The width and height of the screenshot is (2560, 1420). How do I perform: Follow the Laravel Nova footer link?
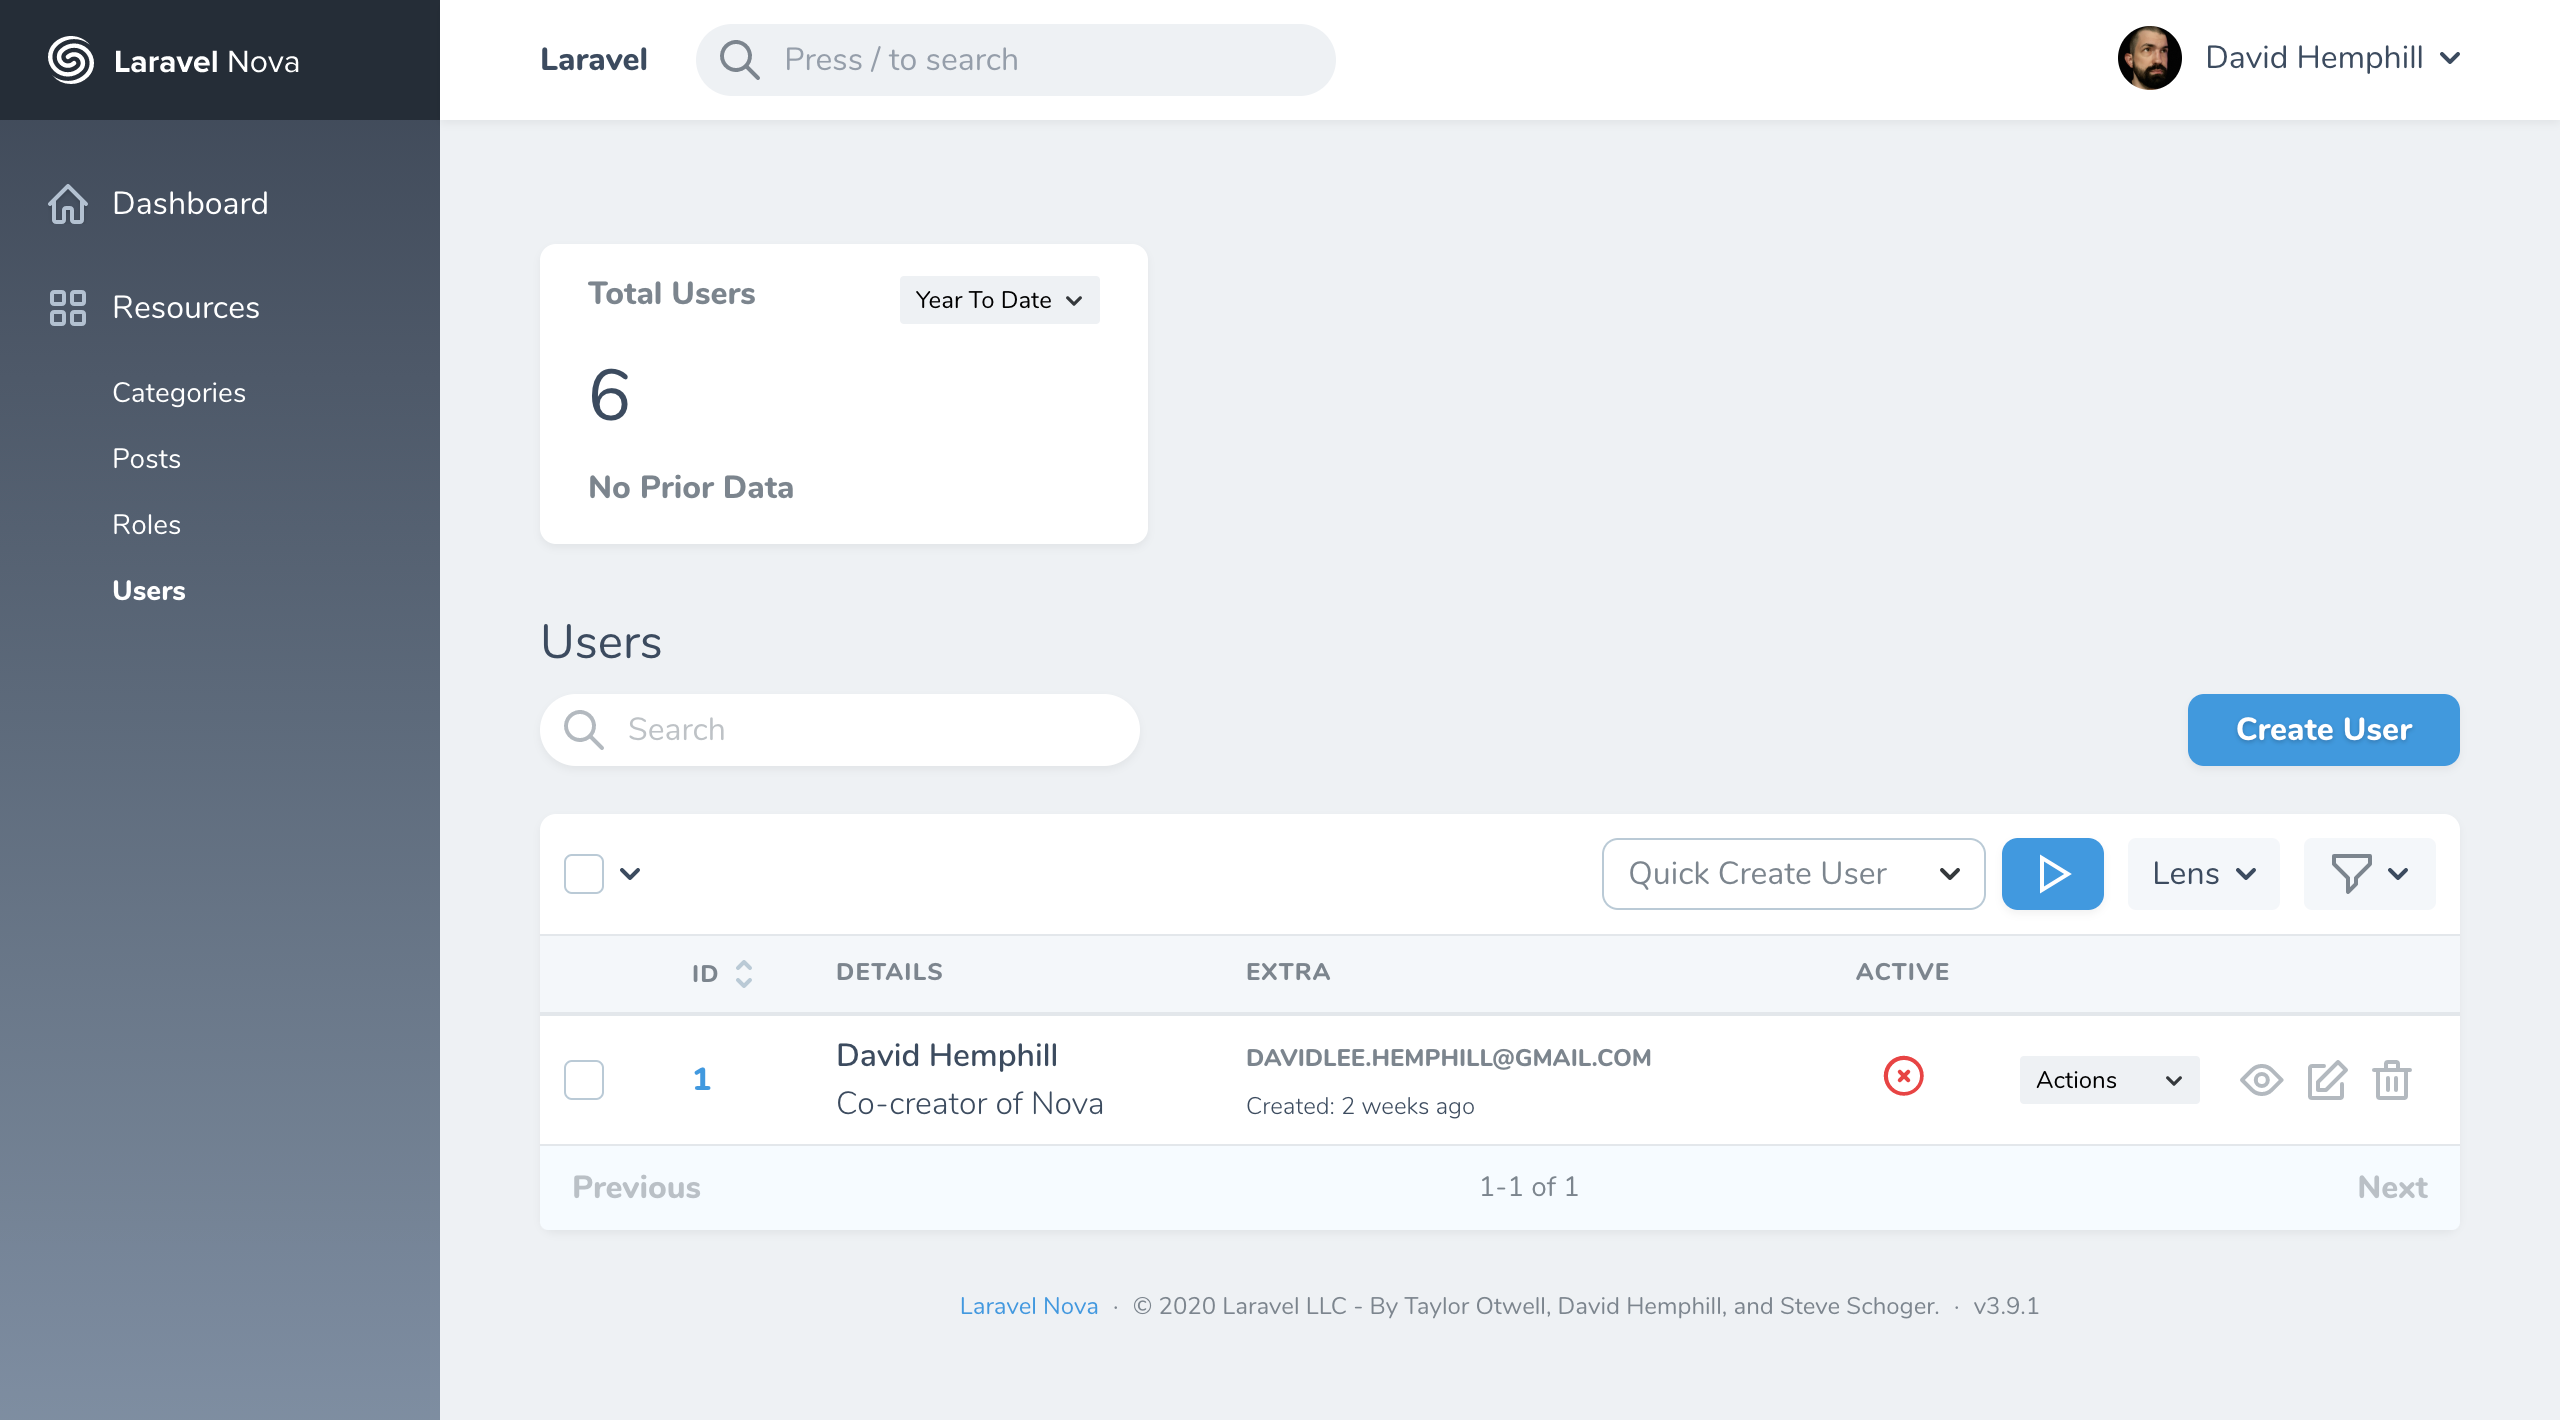coord(1029,1306)
